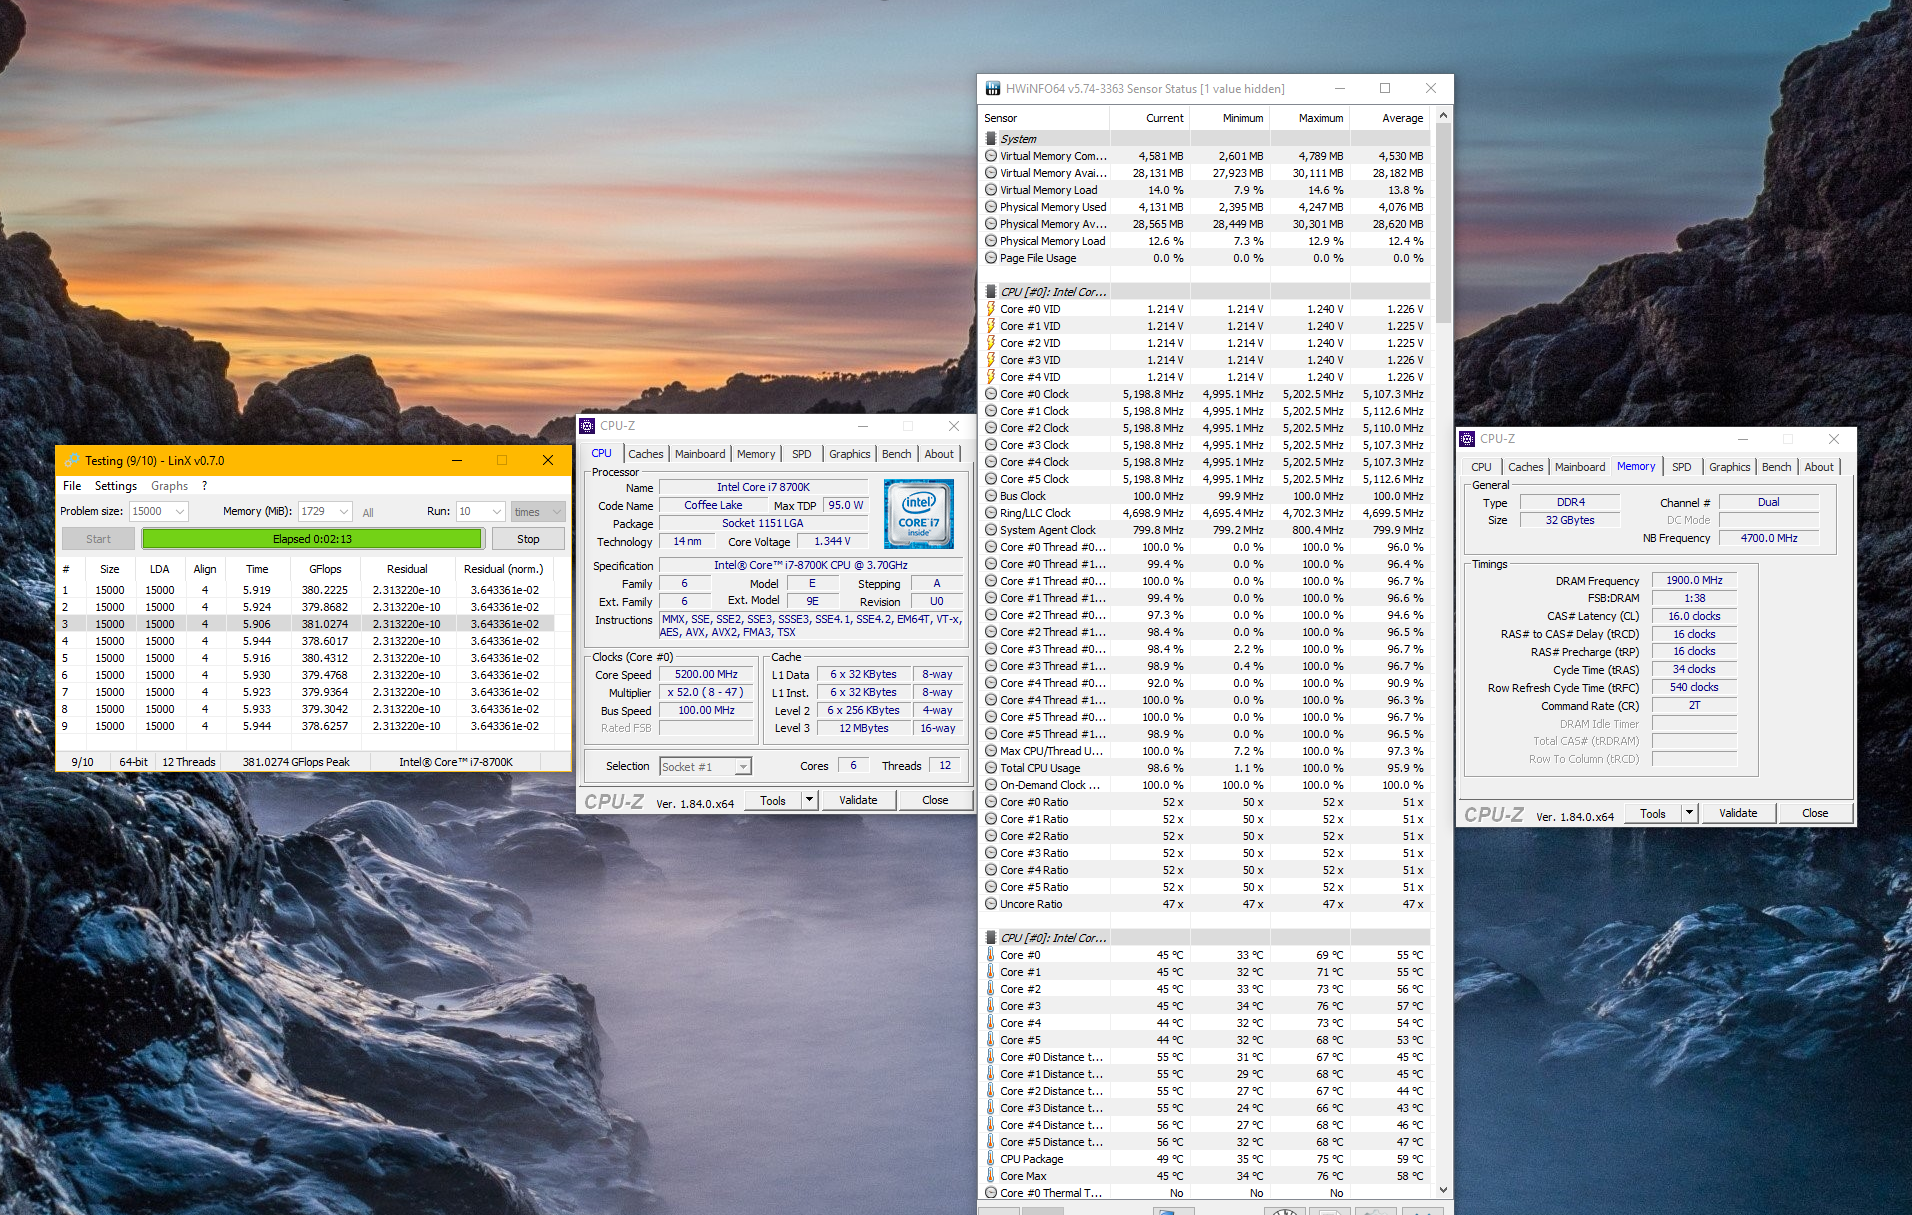Image resolution: width=1912 pixels, height=1215 pixels.
Task: Click the thermometer icon next to CPU Package
Action: click(x=991, y=1159)
